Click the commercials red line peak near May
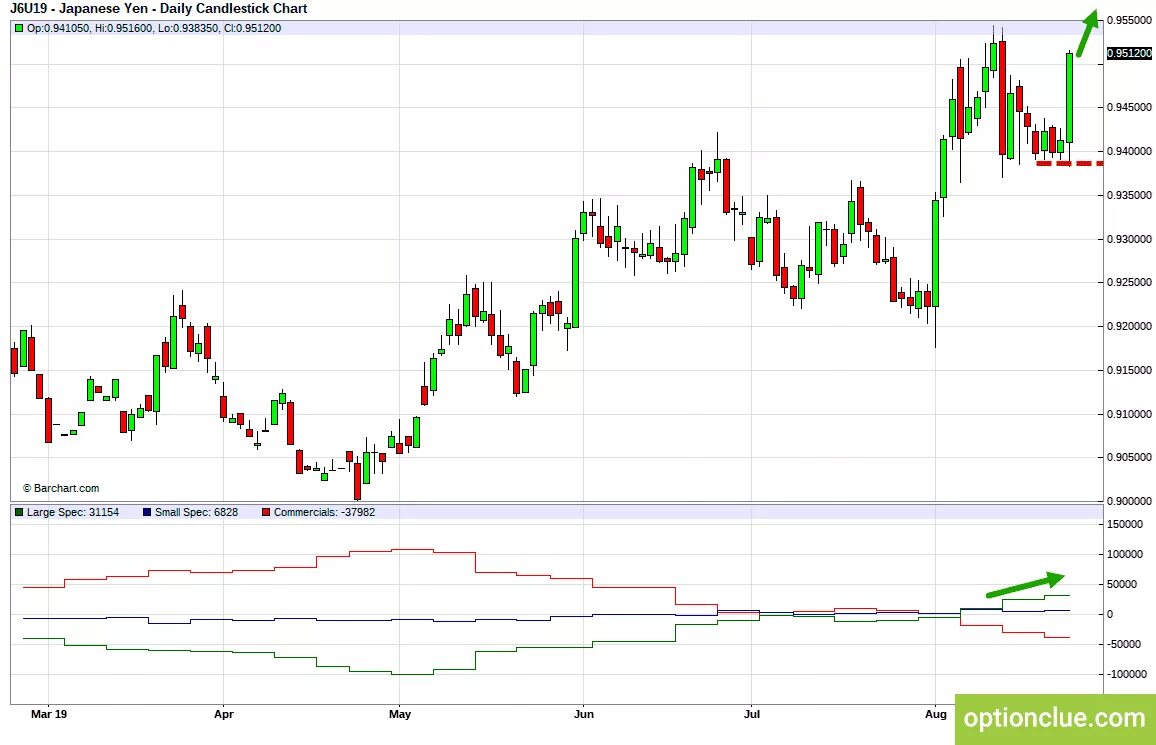 (x=411, y=549)
